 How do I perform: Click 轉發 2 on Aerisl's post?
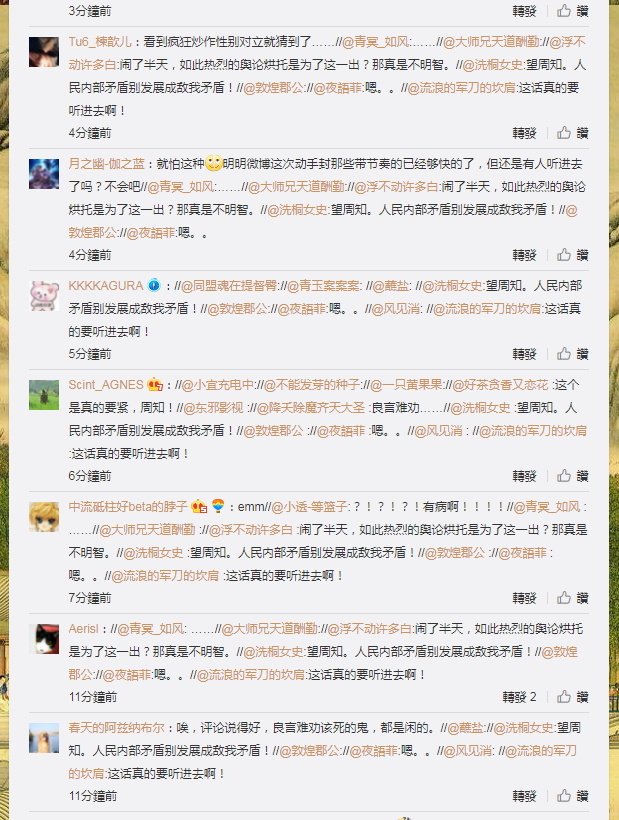click(x=519, y=697)
